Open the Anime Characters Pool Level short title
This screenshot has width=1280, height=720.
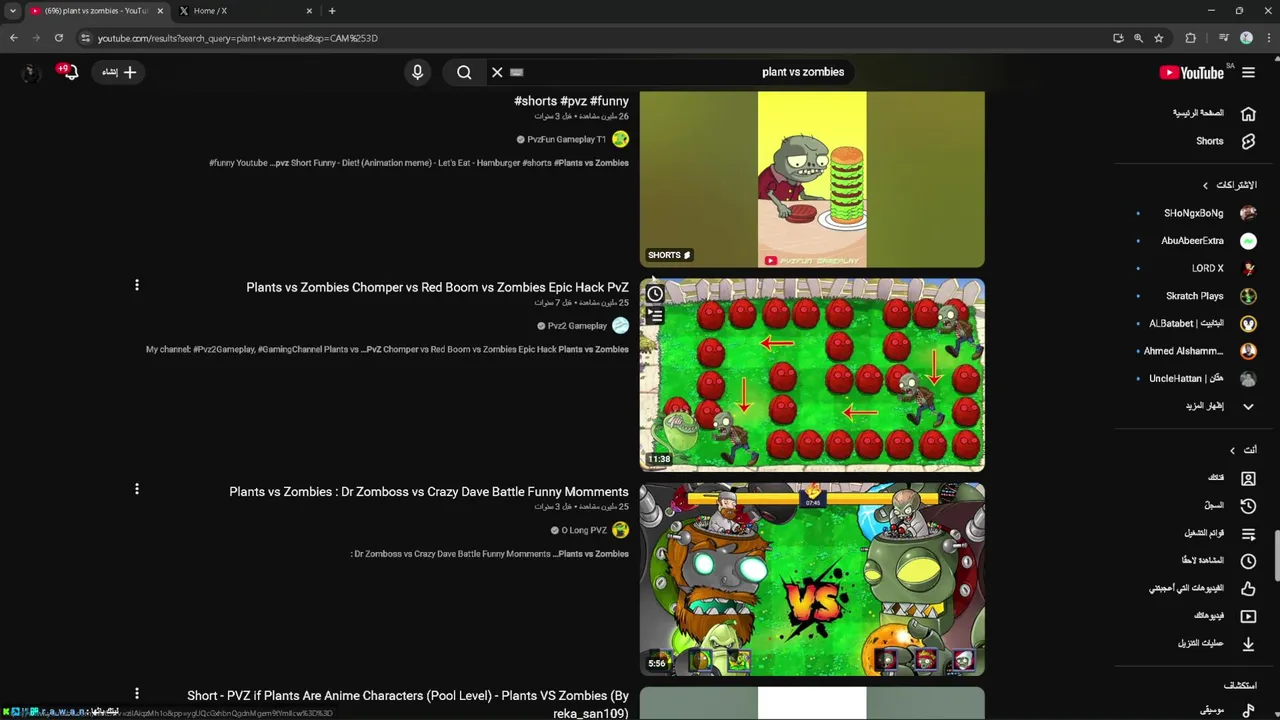408,704
